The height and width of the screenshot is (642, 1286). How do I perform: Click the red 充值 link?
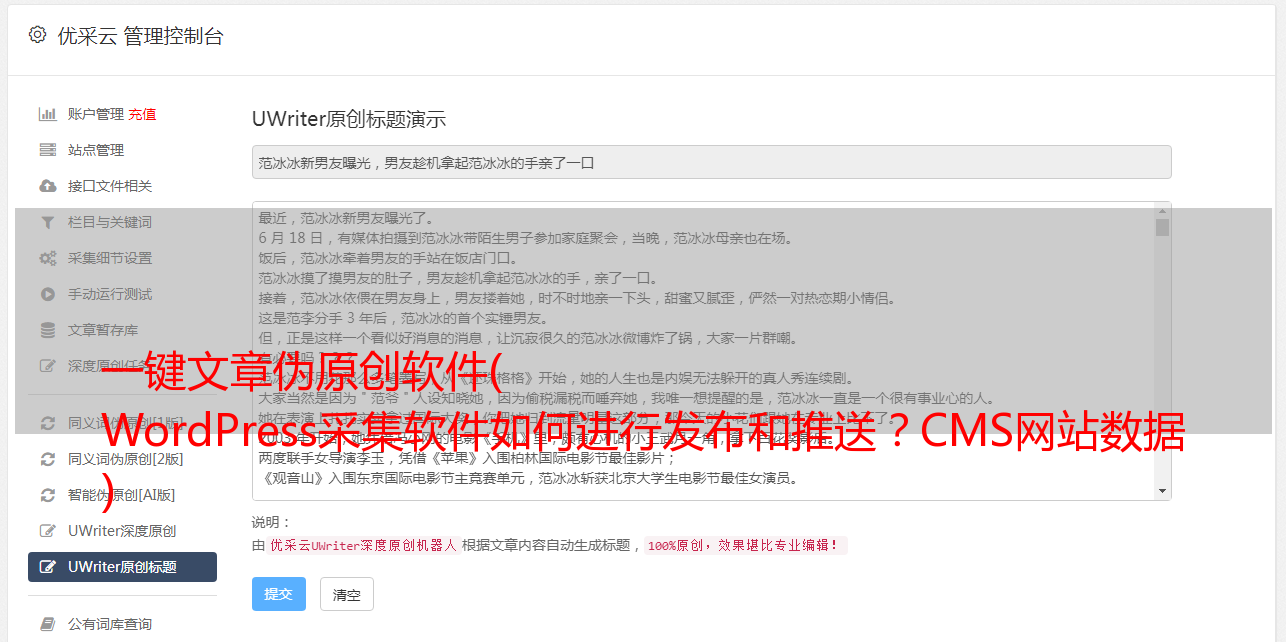[x=142, y=114]
